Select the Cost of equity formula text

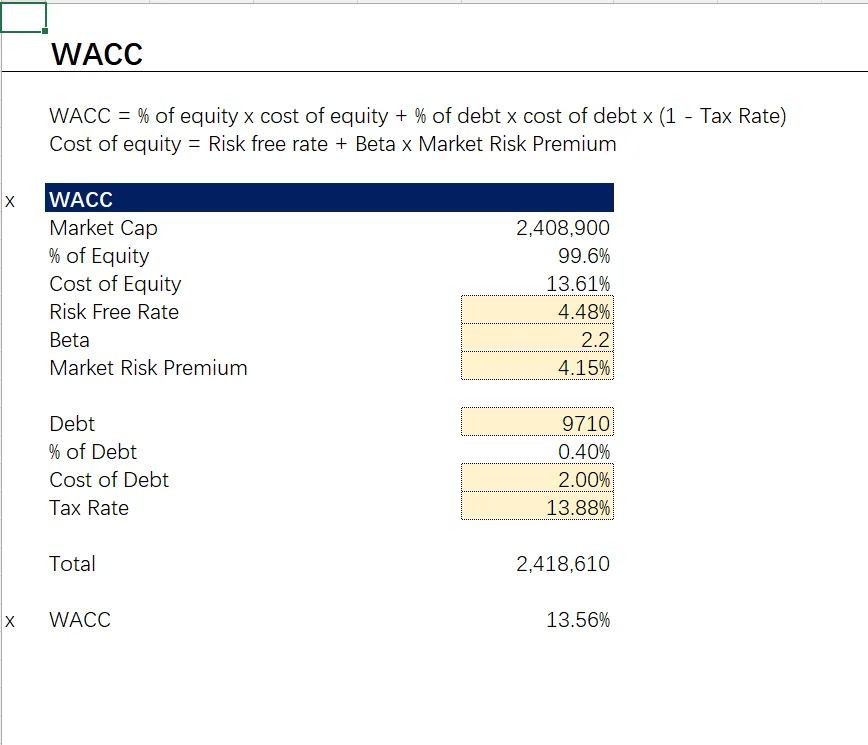point(333,144)
